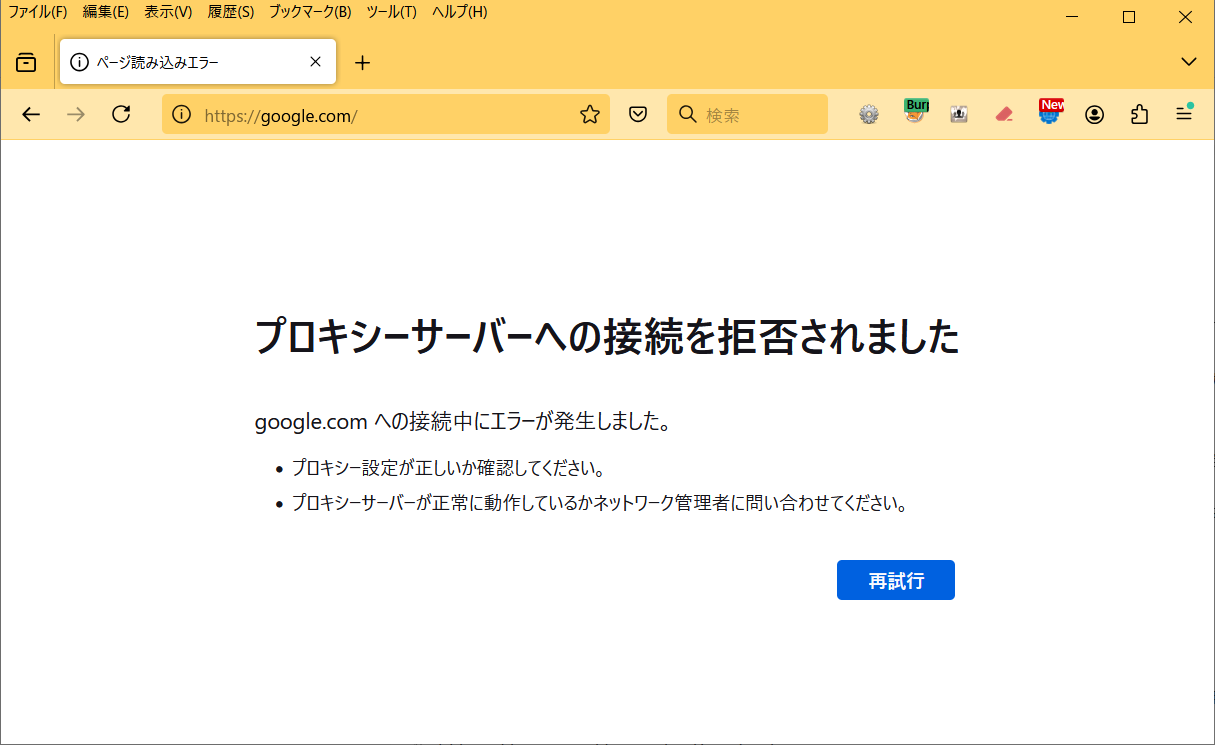Minimize the browser window
This screenshot has width=1215, height=745.
click(1072, 17)
